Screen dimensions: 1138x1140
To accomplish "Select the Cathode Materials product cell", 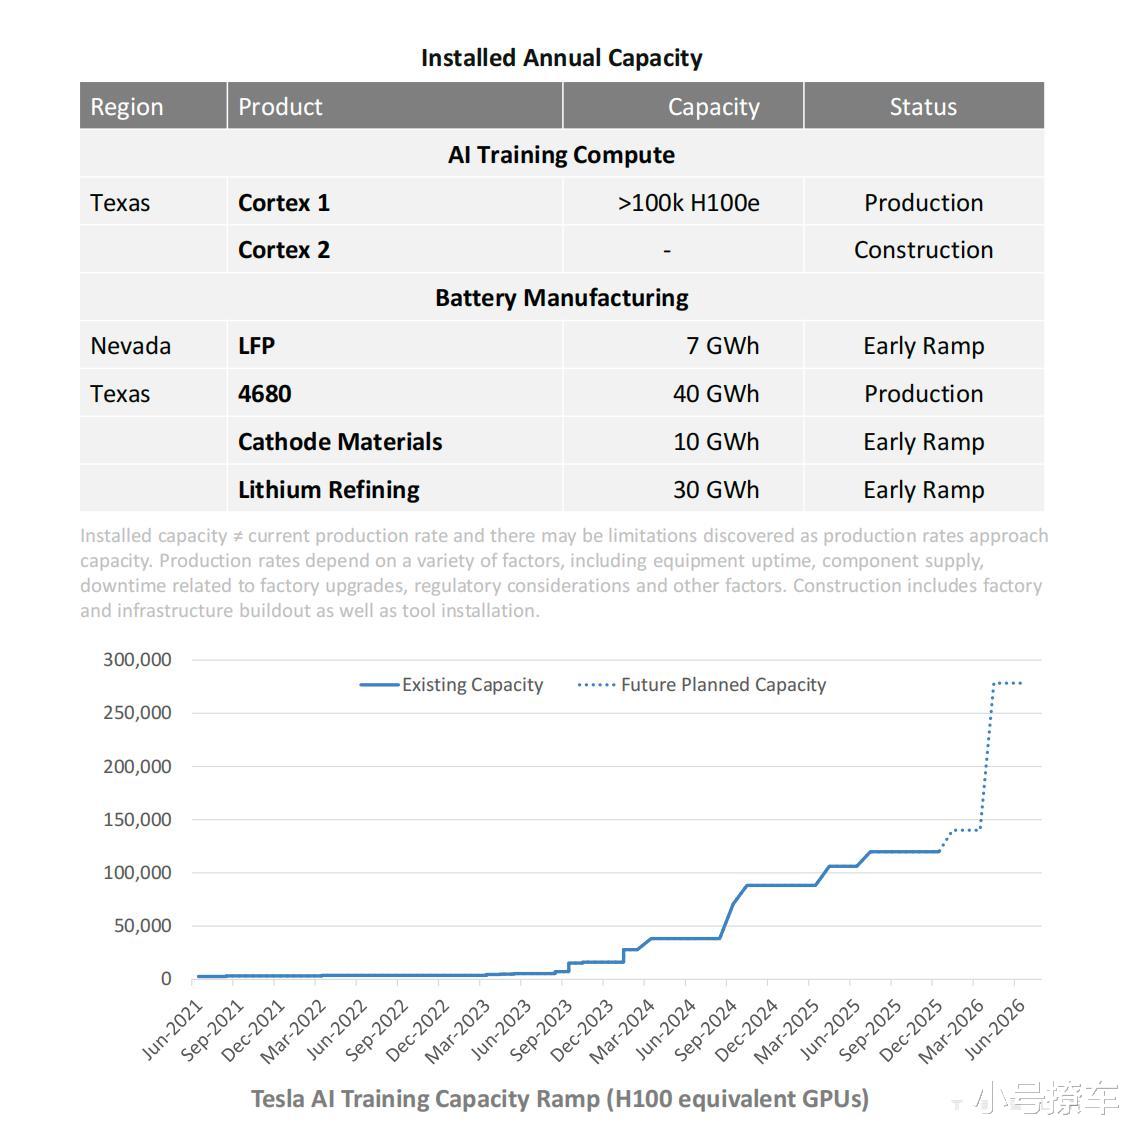I will pos(340,442).
